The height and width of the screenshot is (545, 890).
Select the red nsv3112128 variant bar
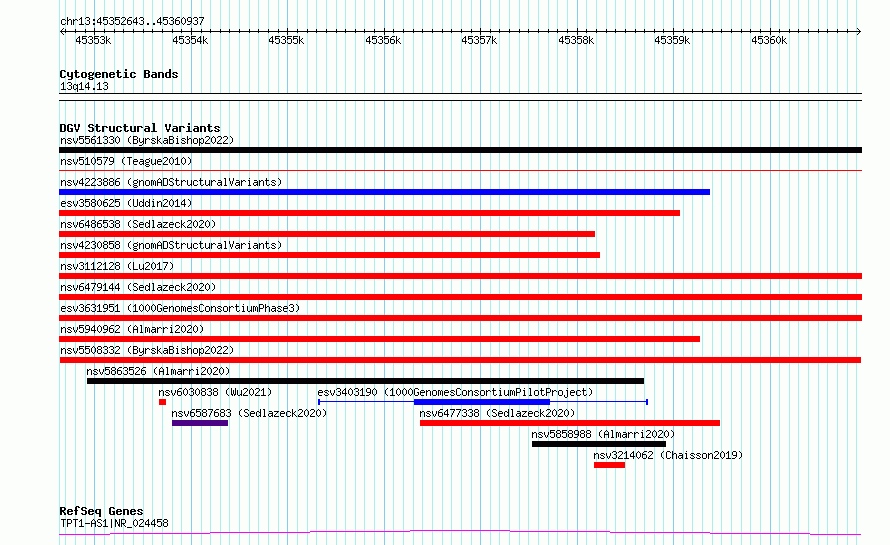(460, 276)
